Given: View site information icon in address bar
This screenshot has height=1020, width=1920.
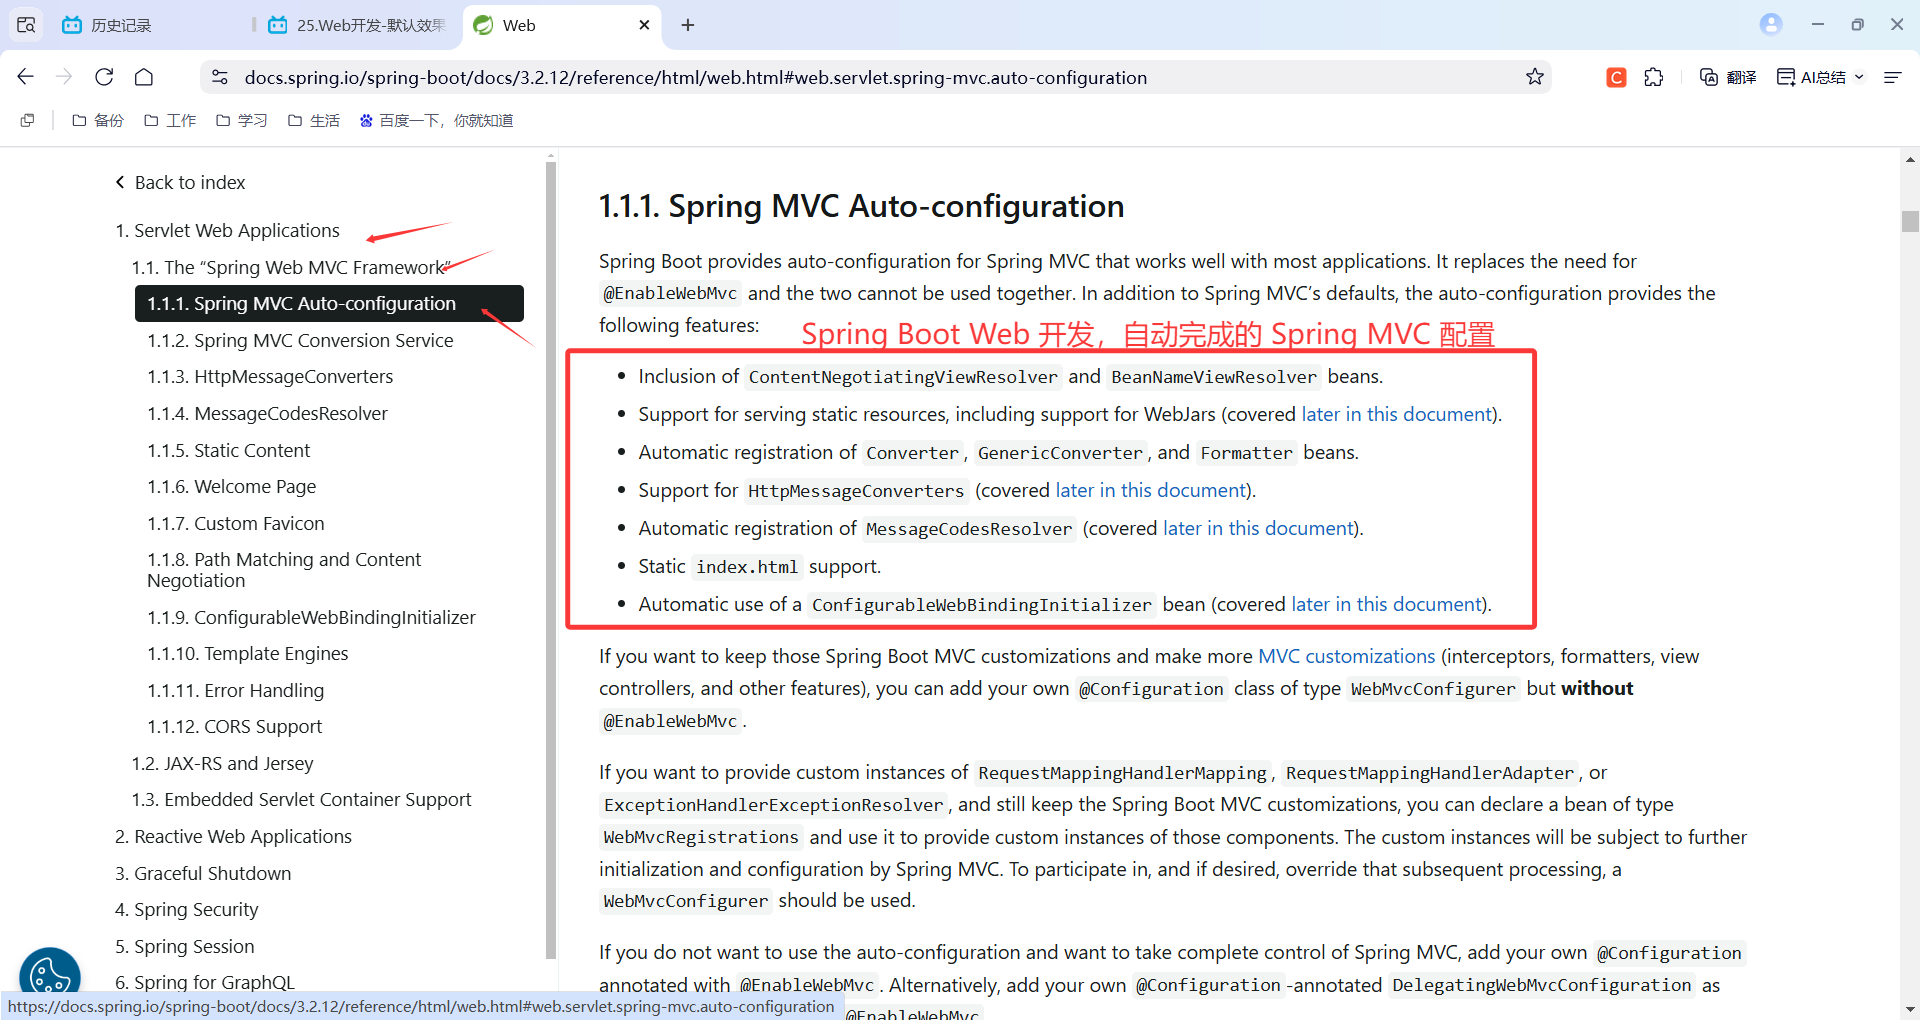Looking at the screenshot, I should click(x=220, y=77).
